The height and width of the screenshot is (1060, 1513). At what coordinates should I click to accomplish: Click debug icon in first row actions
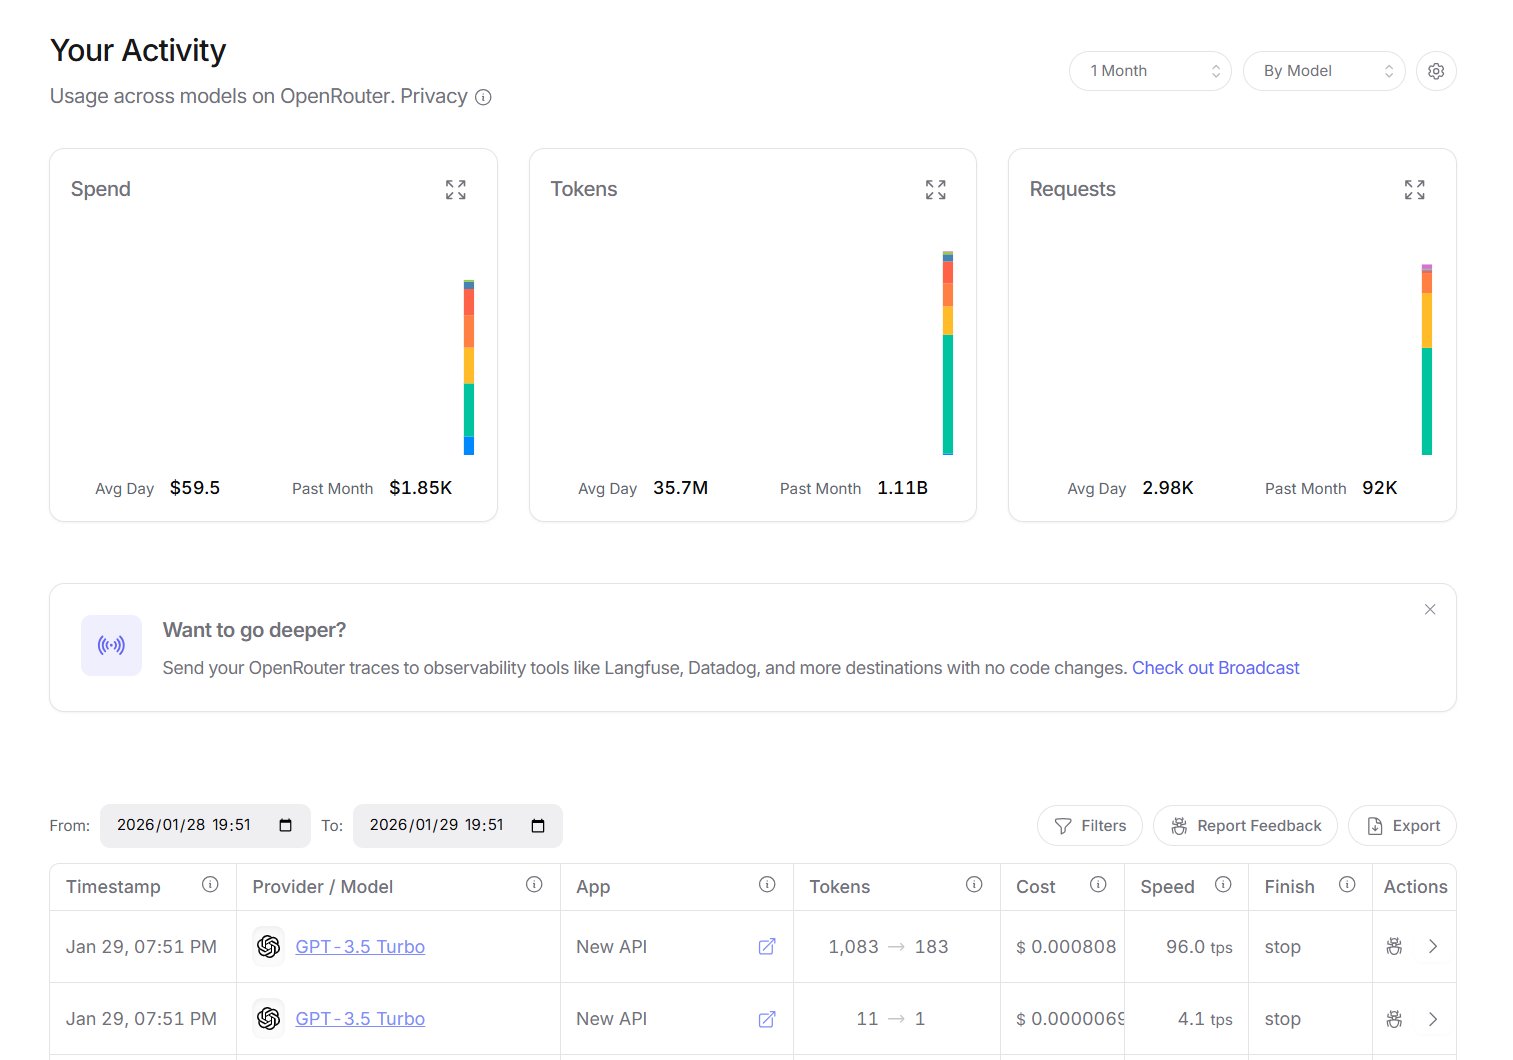tap(1394, 946)
